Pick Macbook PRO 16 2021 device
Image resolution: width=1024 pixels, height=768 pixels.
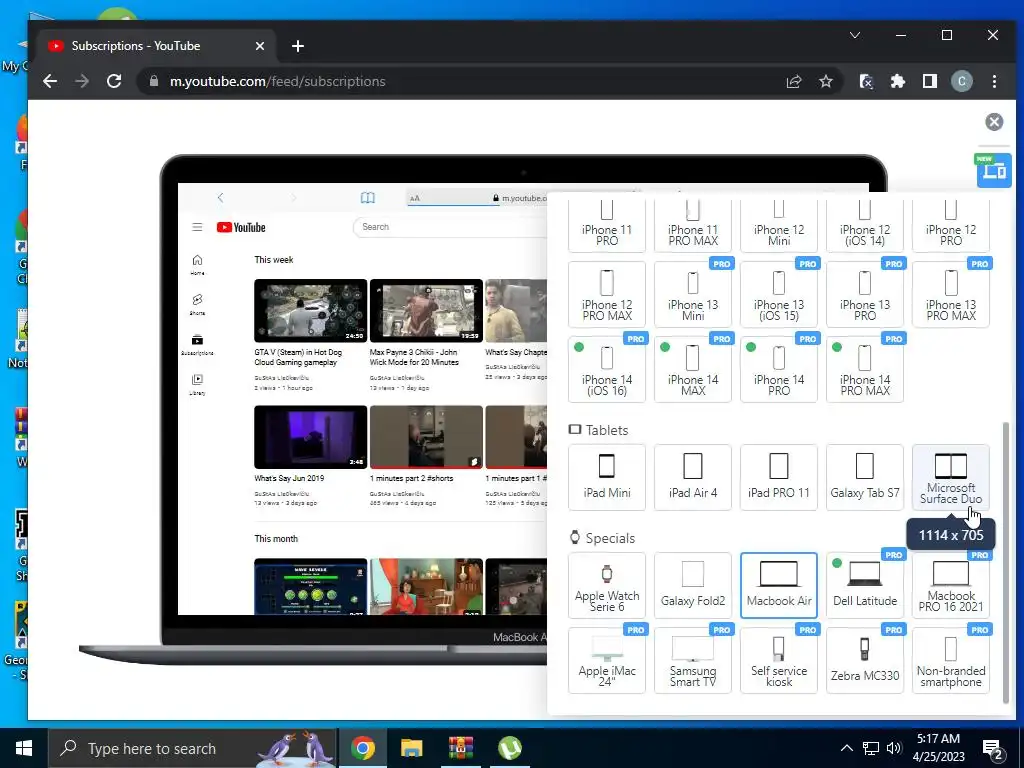[951, 585]
